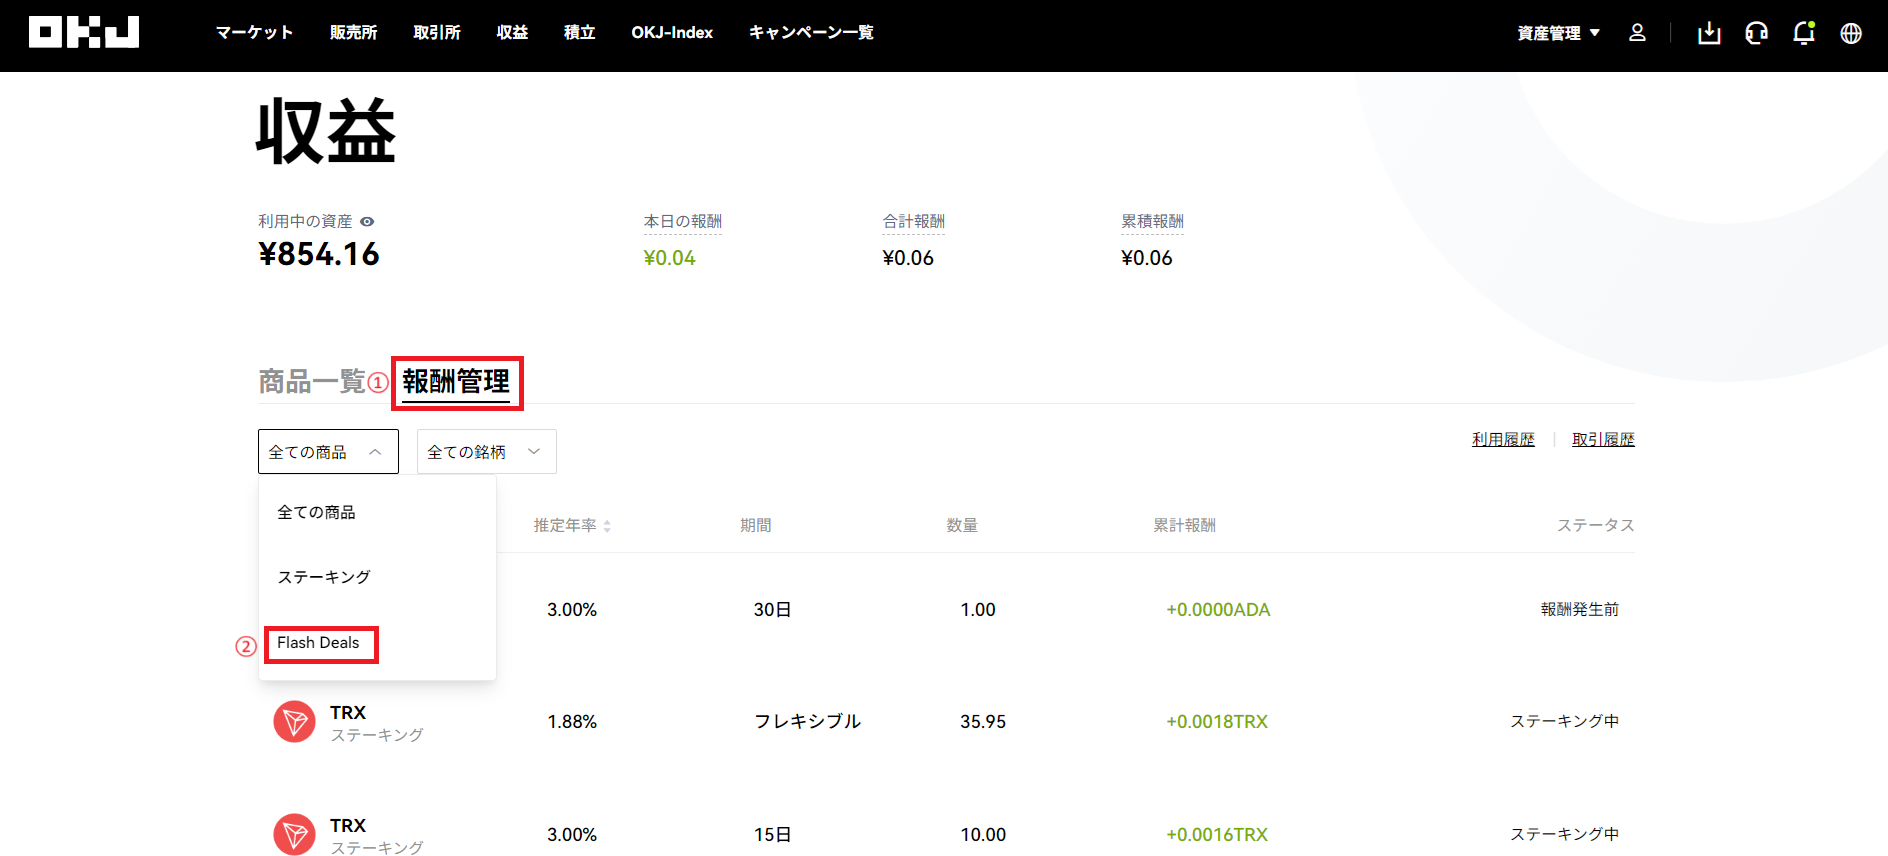This screenshot has width=1888, height=856.
Task: Click the OKJ logo
Action: (84, 32)
